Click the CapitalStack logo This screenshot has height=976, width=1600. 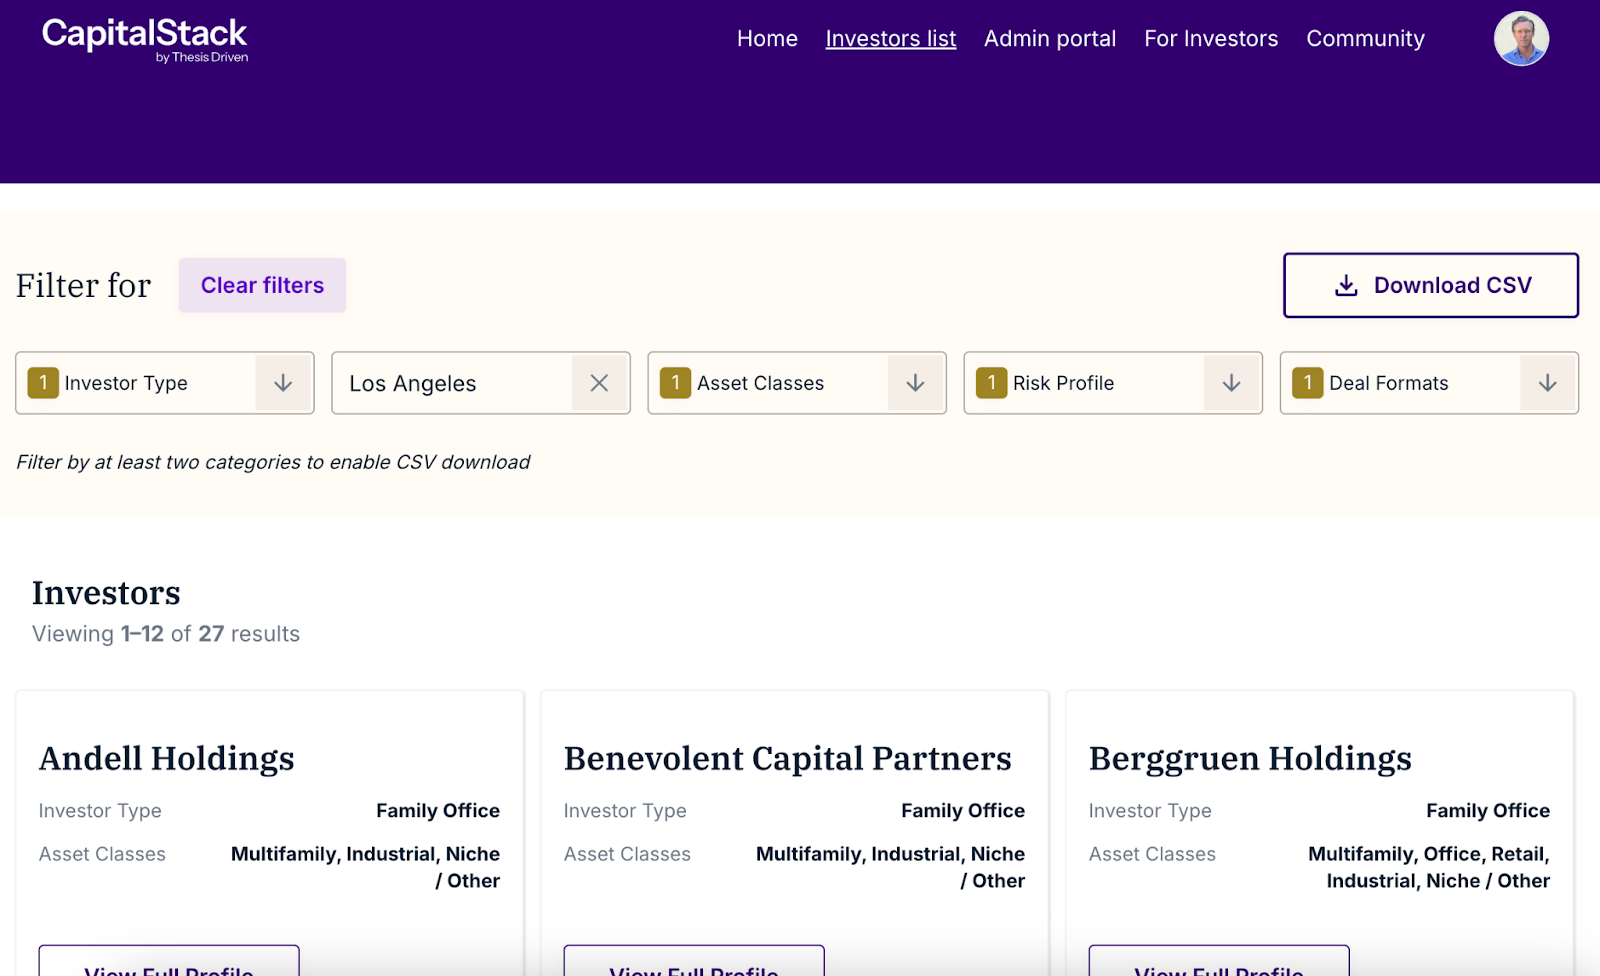point(145,40)
